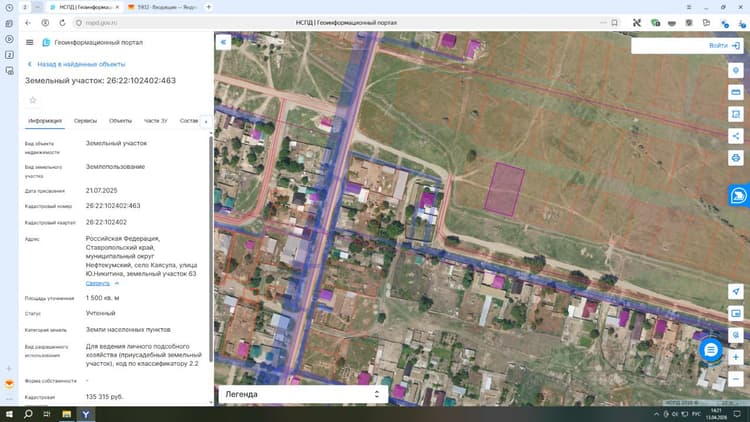This screenshot has width=750, height=422.
Task: Open the Части ЗУ tab
Action: point(155,121)
